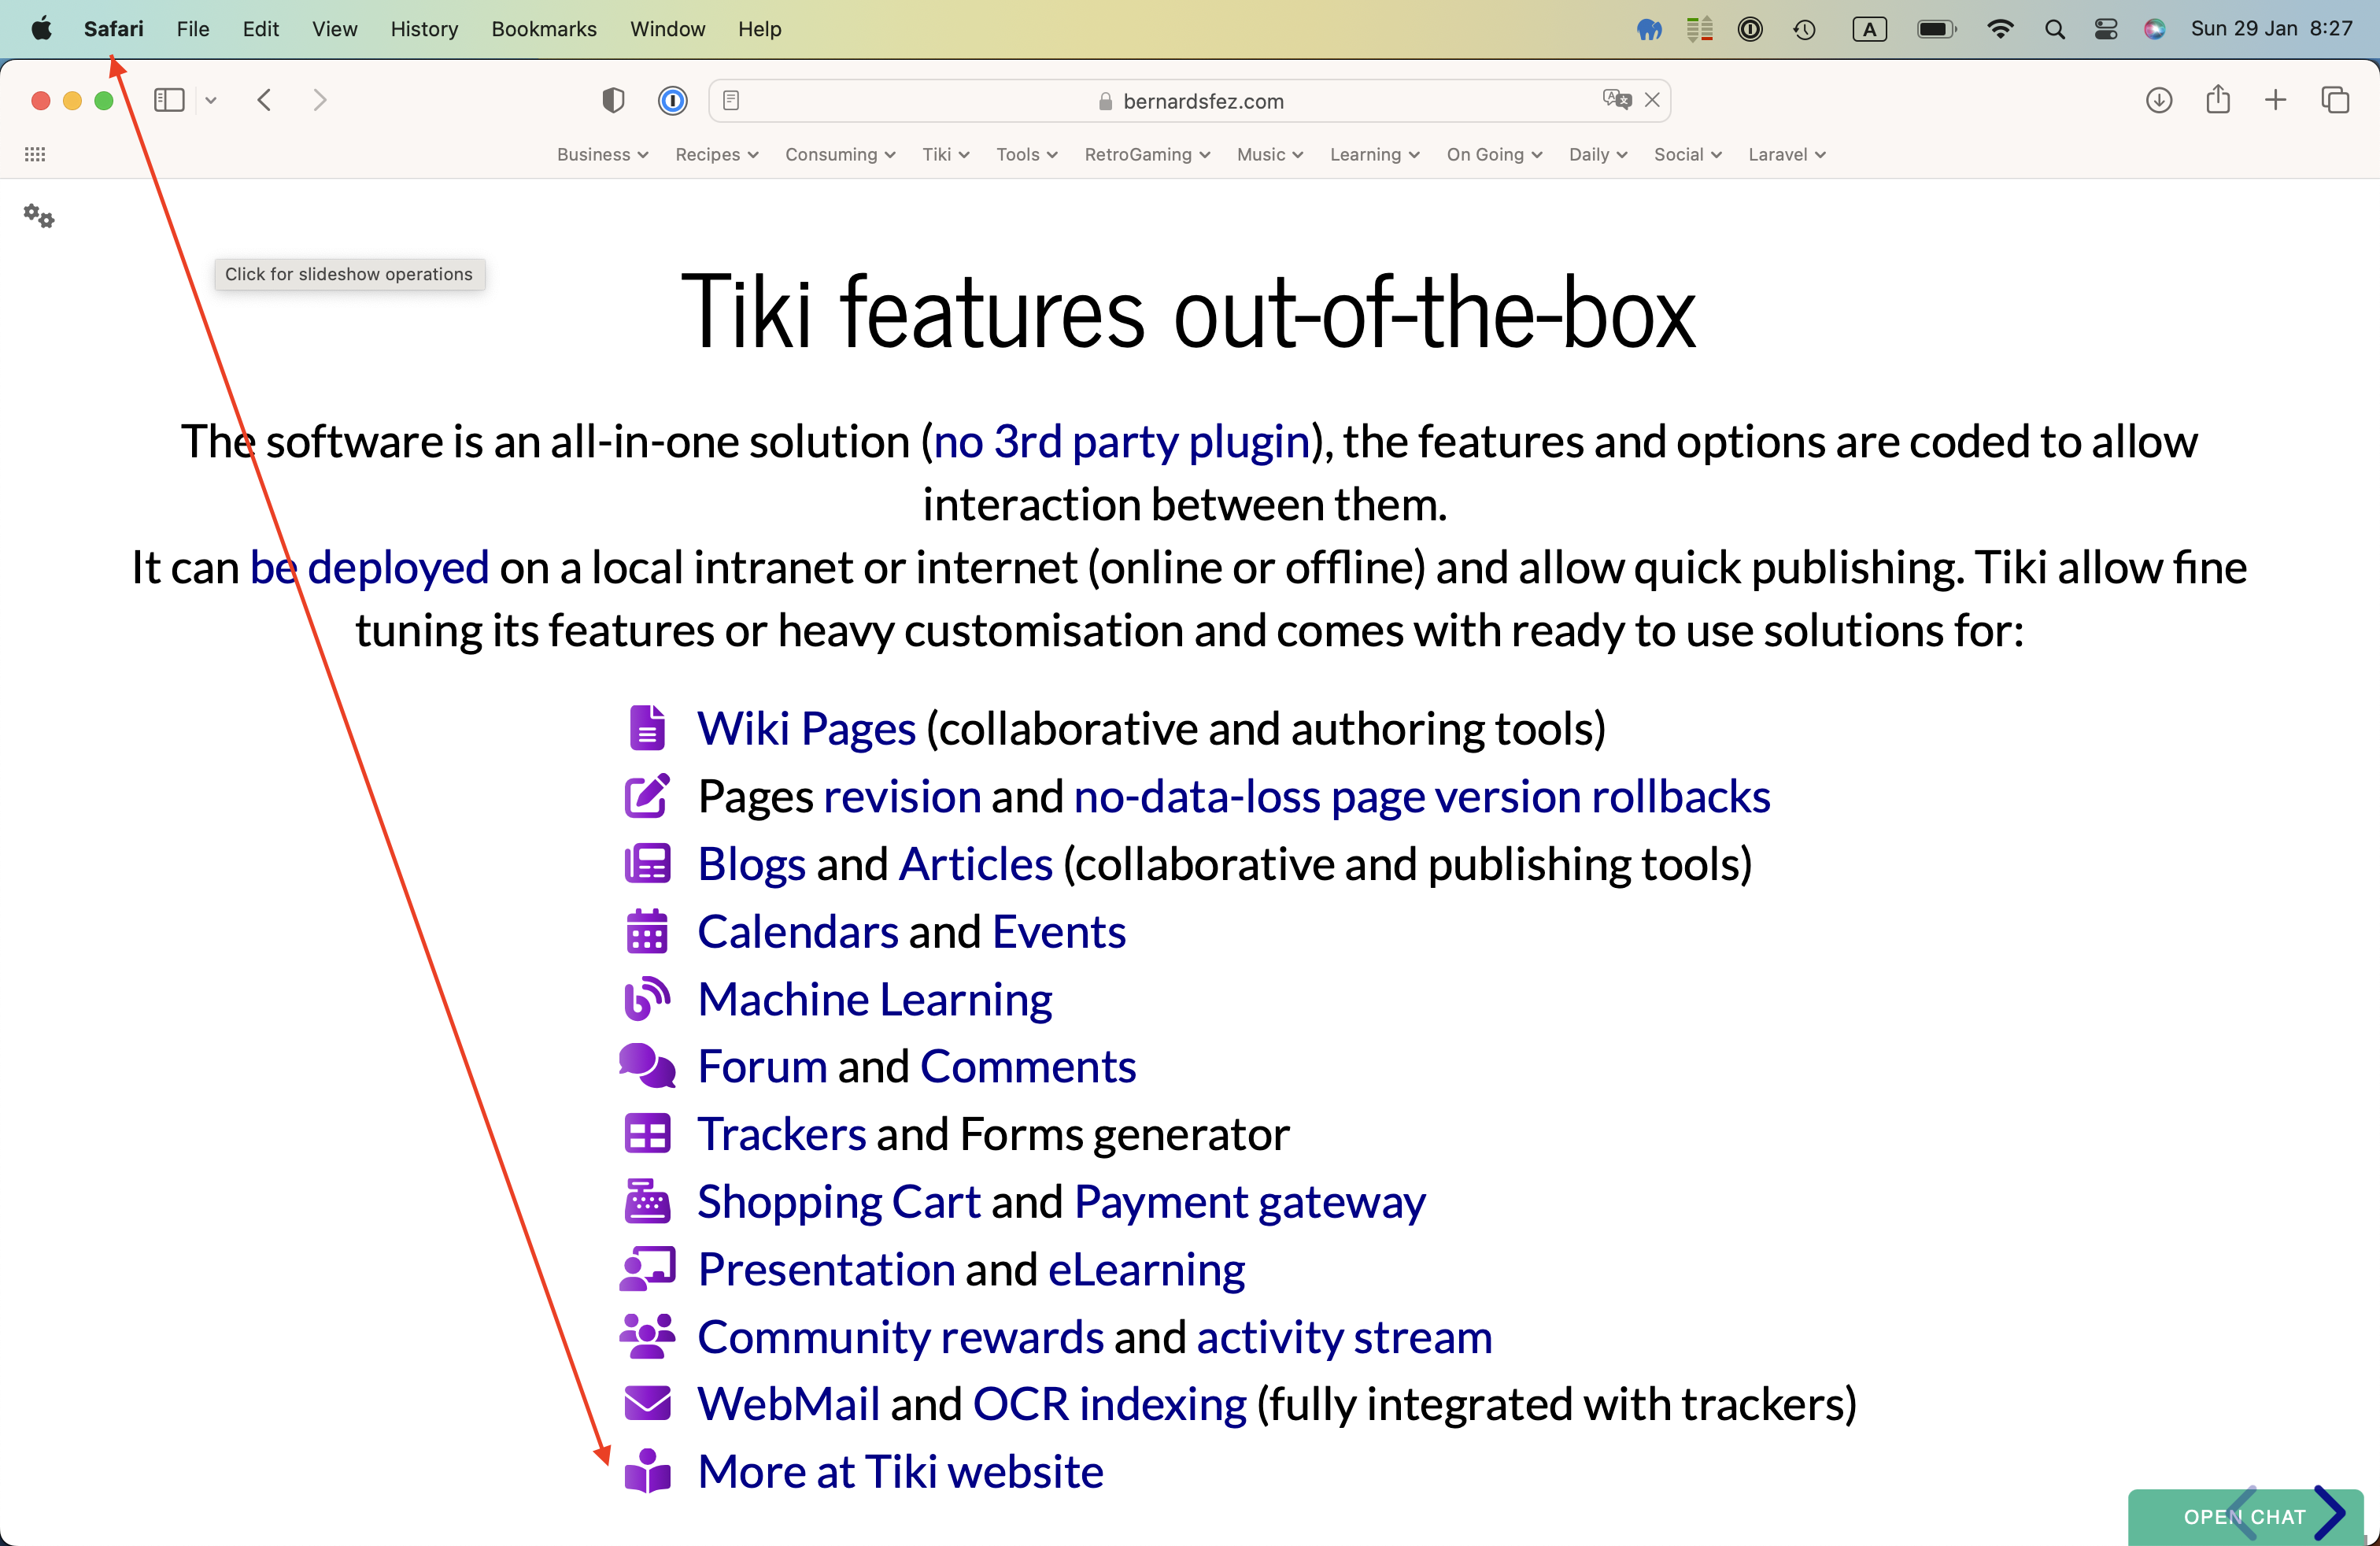Expand the Tools bookmarks folder
This screenshot has height=1546, width=2380.
(1026, 154)
